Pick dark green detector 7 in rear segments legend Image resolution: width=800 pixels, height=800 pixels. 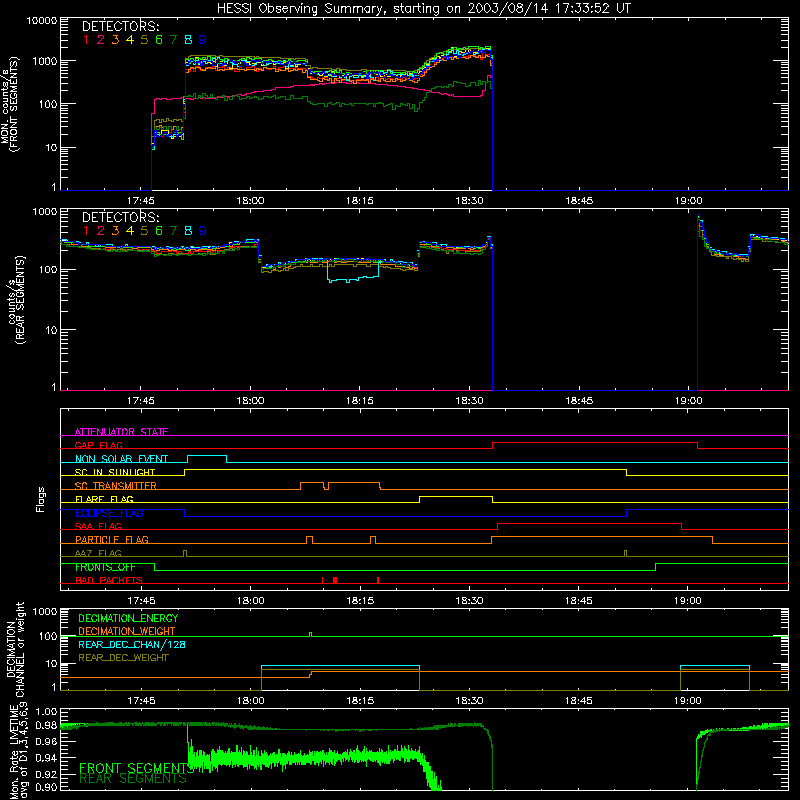173,231
